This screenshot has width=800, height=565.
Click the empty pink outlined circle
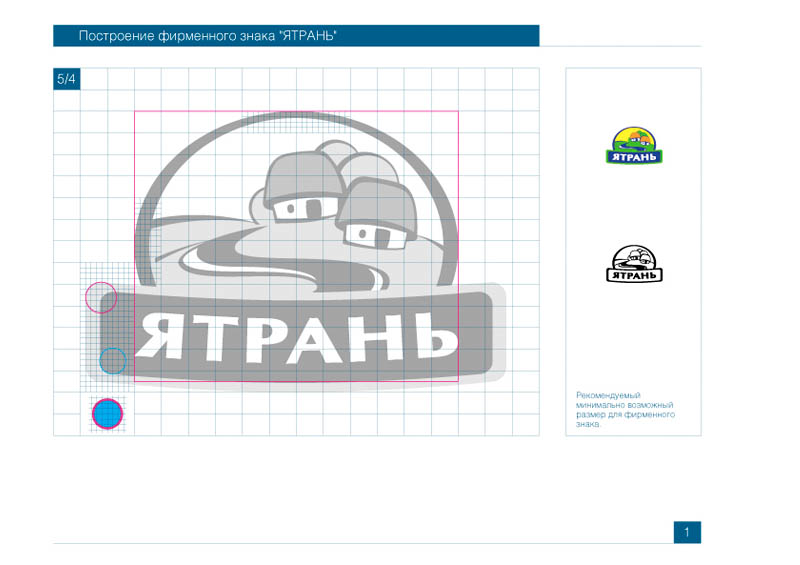101,298
